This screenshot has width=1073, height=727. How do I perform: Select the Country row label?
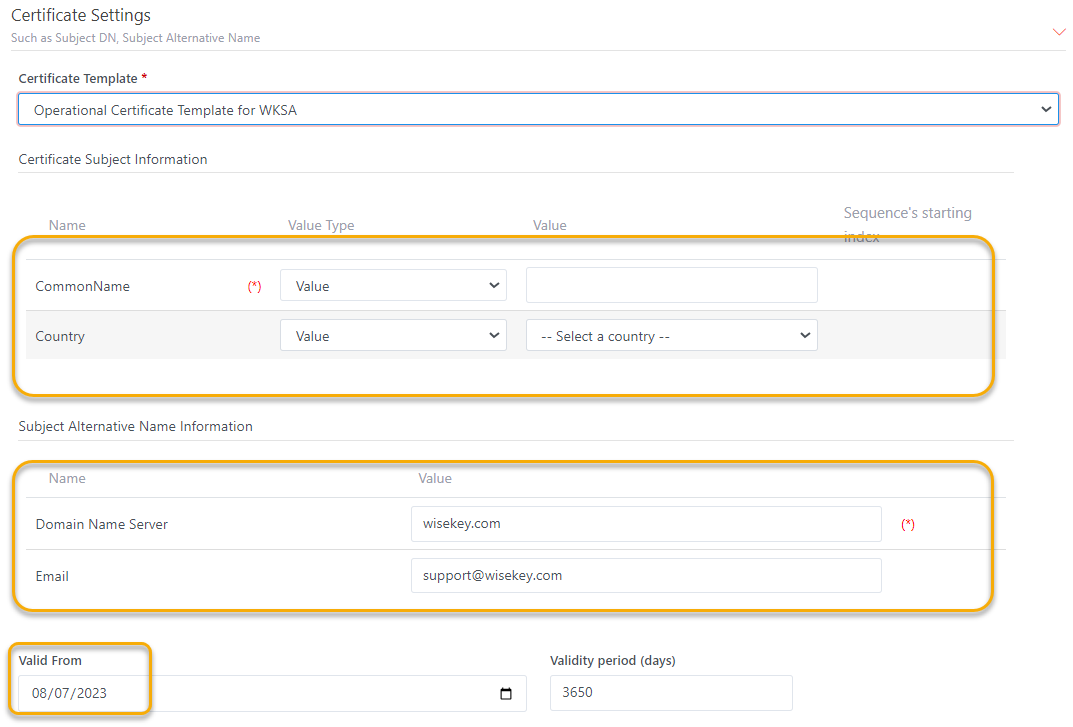tap(60, 336)
